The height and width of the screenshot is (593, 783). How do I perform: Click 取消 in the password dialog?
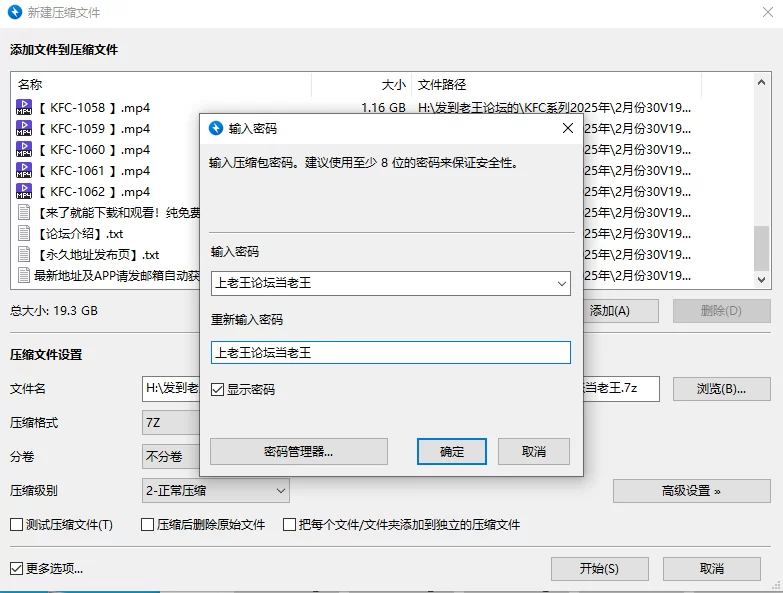pyautogui.click(x=534, y=452)
